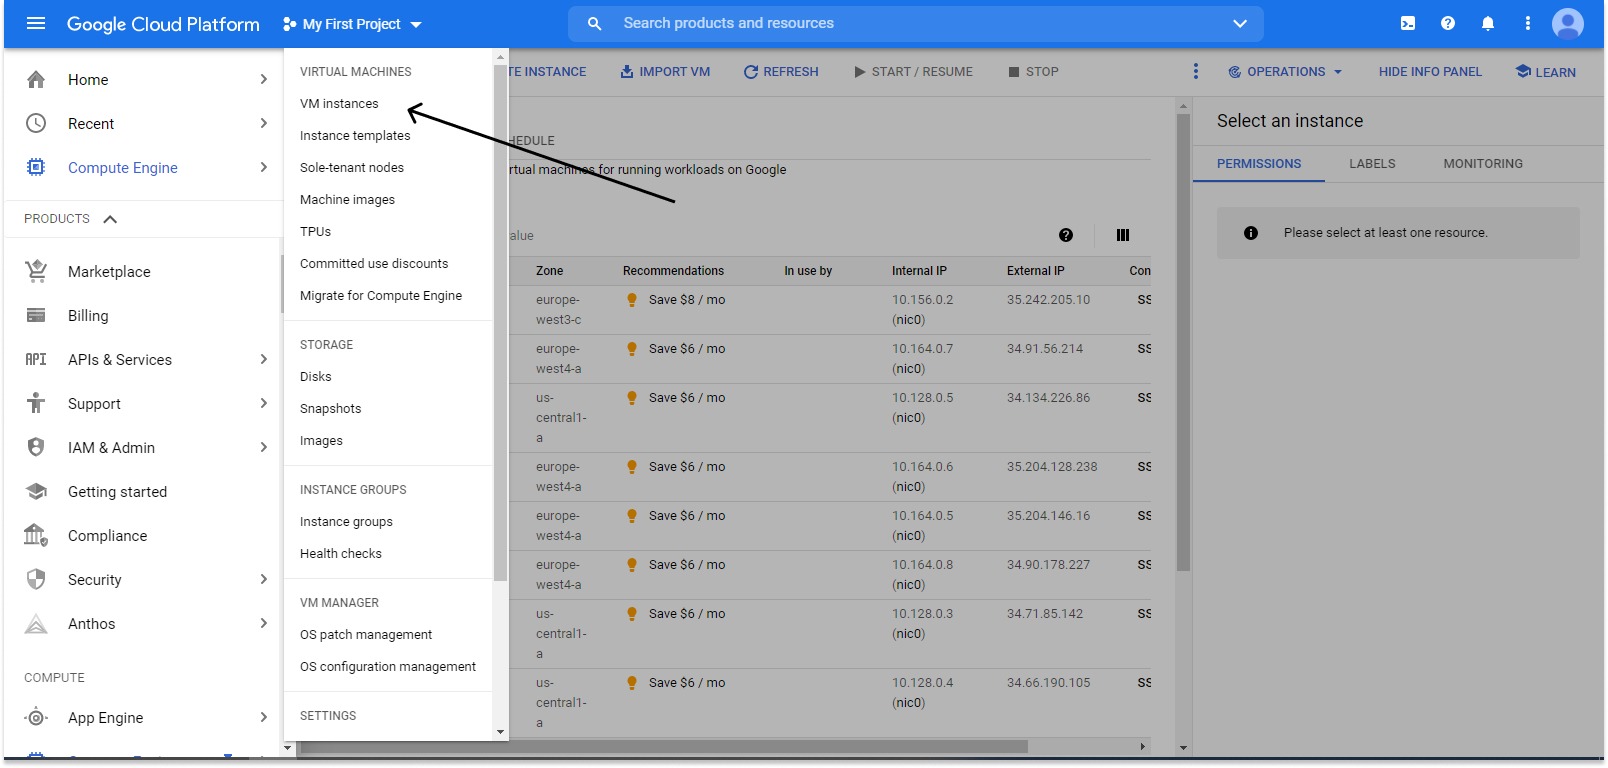Click the Compliance building icon
The height and width of the screenshot is (768, 1608).
36,535
